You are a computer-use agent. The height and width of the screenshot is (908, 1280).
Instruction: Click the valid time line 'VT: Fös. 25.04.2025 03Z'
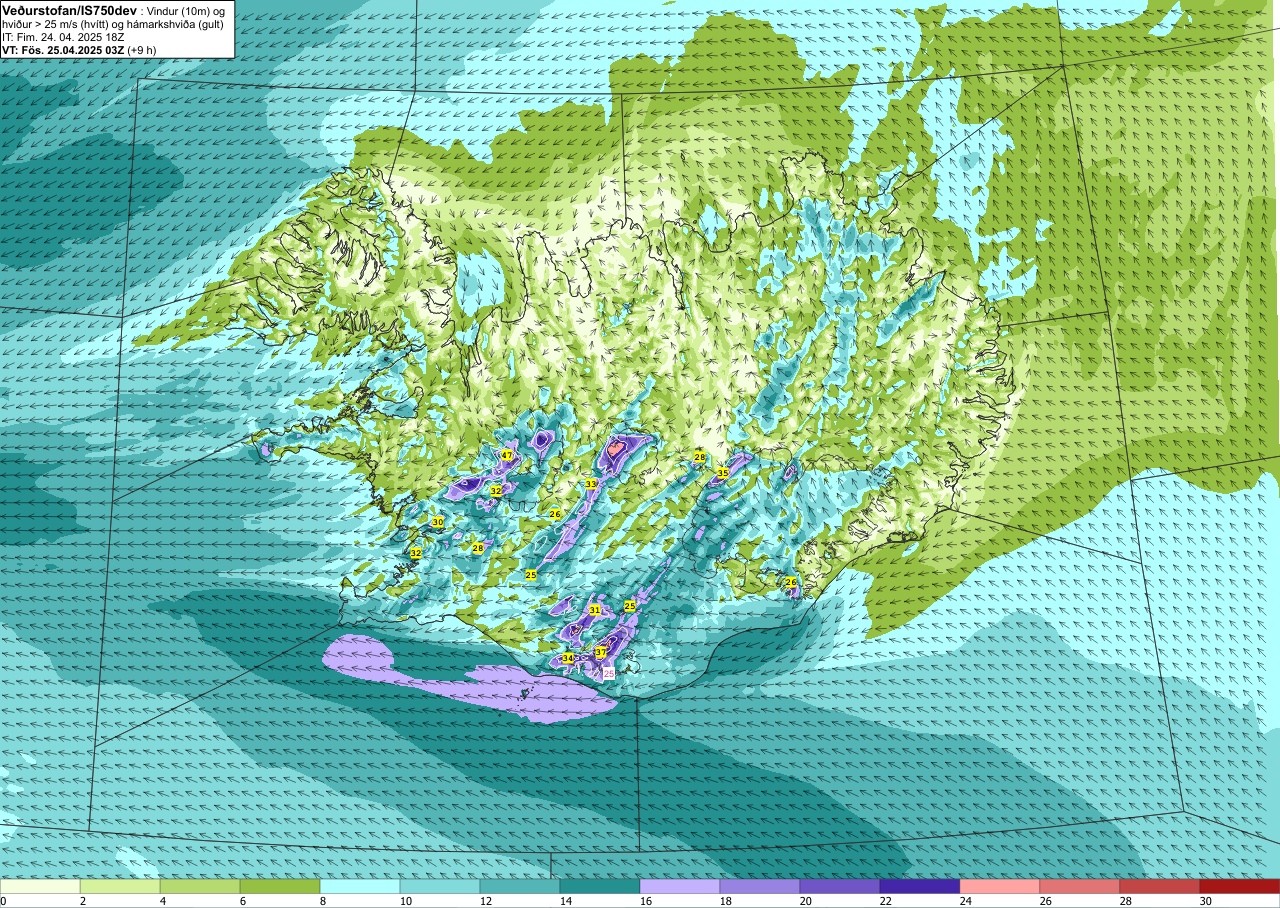tap(63, 49)
